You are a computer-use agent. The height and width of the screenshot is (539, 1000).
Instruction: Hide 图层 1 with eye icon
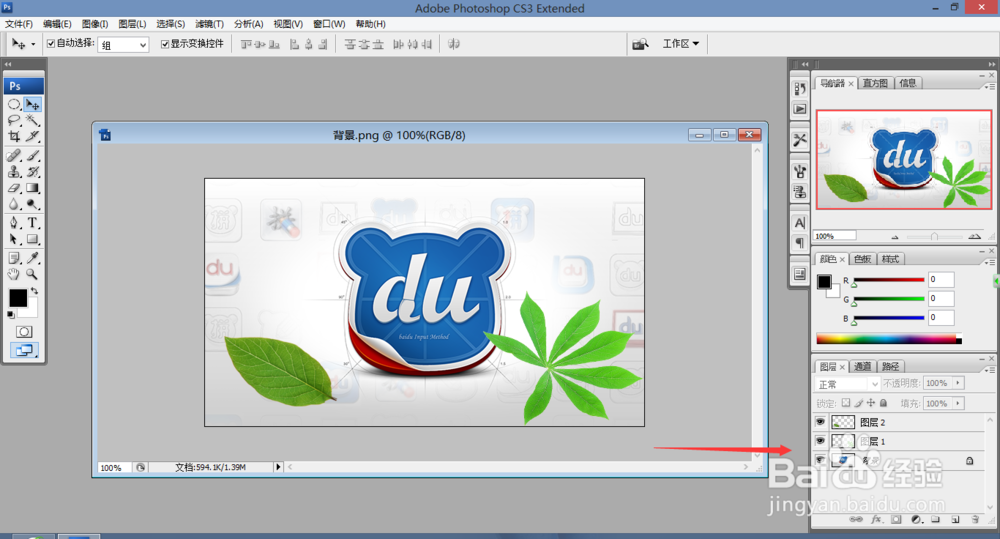pyautogui.click(x=820, y=441)
